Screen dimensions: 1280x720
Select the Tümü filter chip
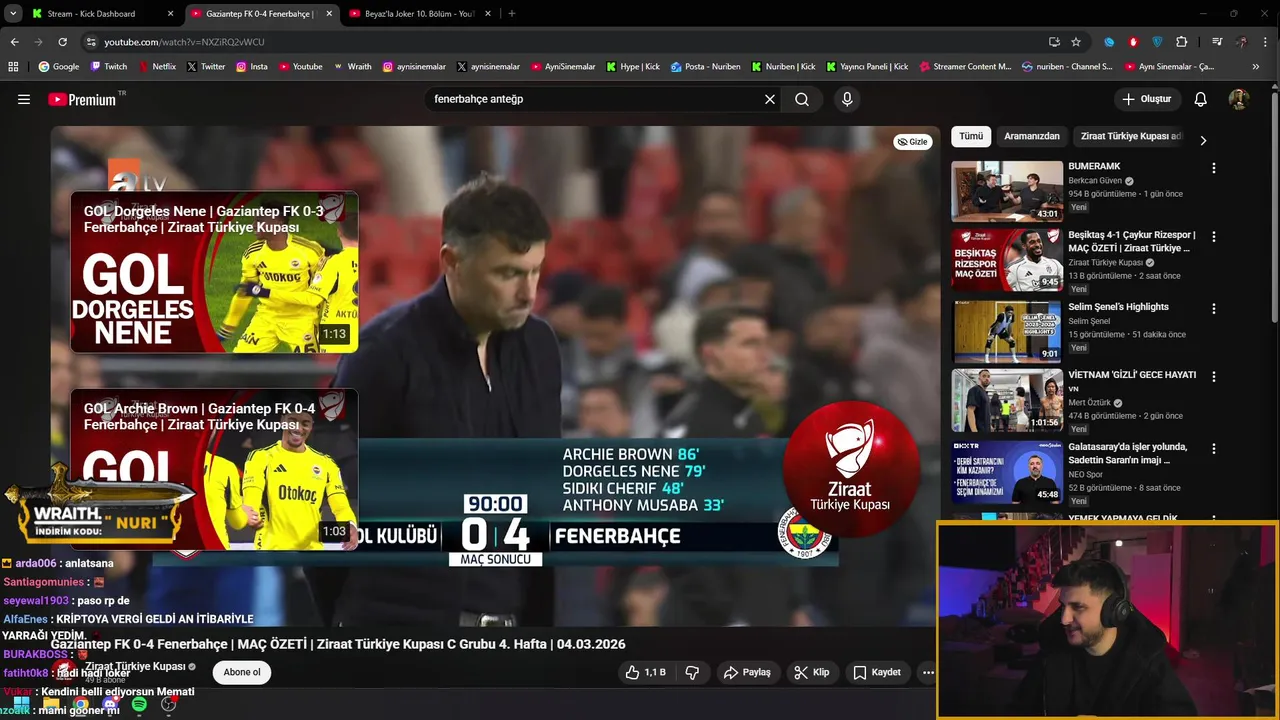[971, 136]
